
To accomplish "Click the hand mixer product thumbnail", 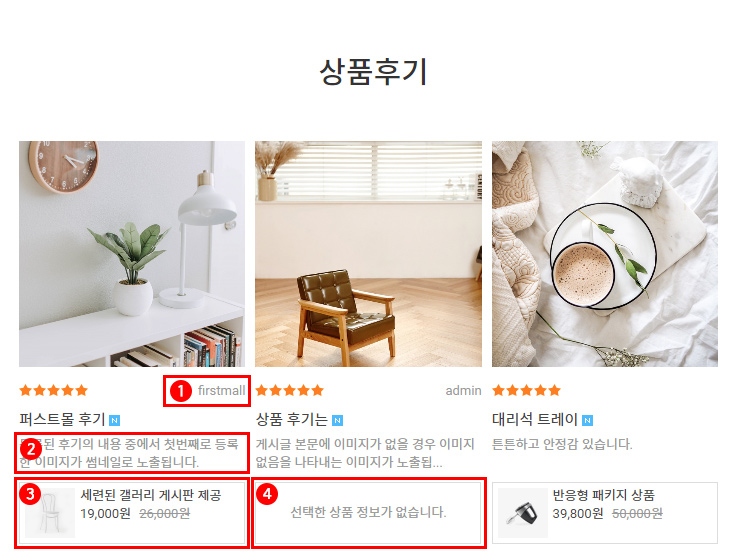I will click(523, 513).
